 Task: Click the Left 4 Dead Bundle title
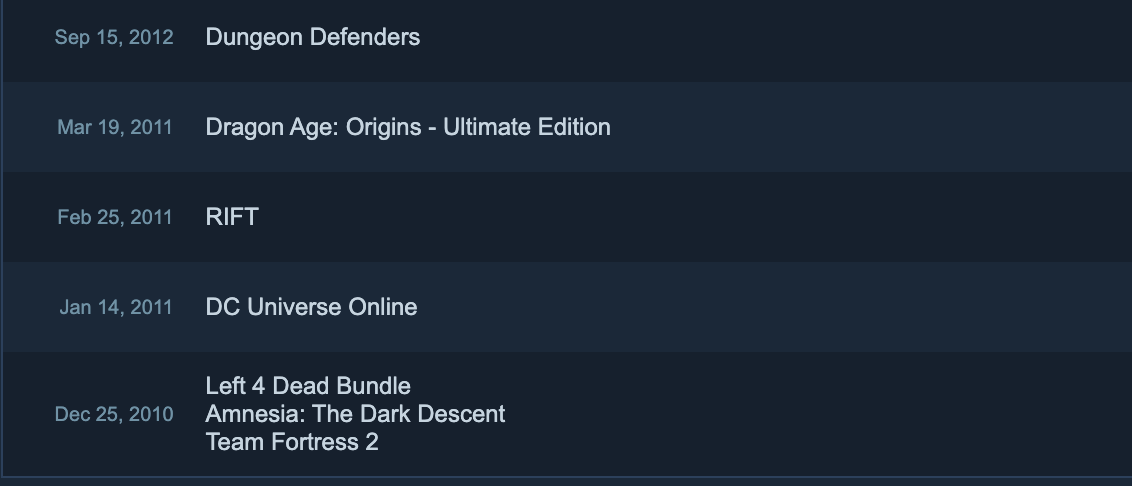pos(308,386)
